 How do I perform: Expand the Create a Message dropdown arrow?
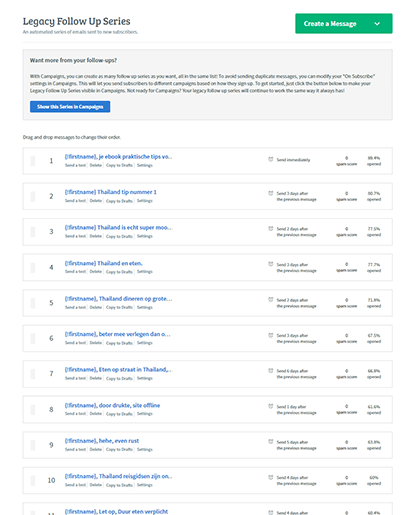(377, 24)
